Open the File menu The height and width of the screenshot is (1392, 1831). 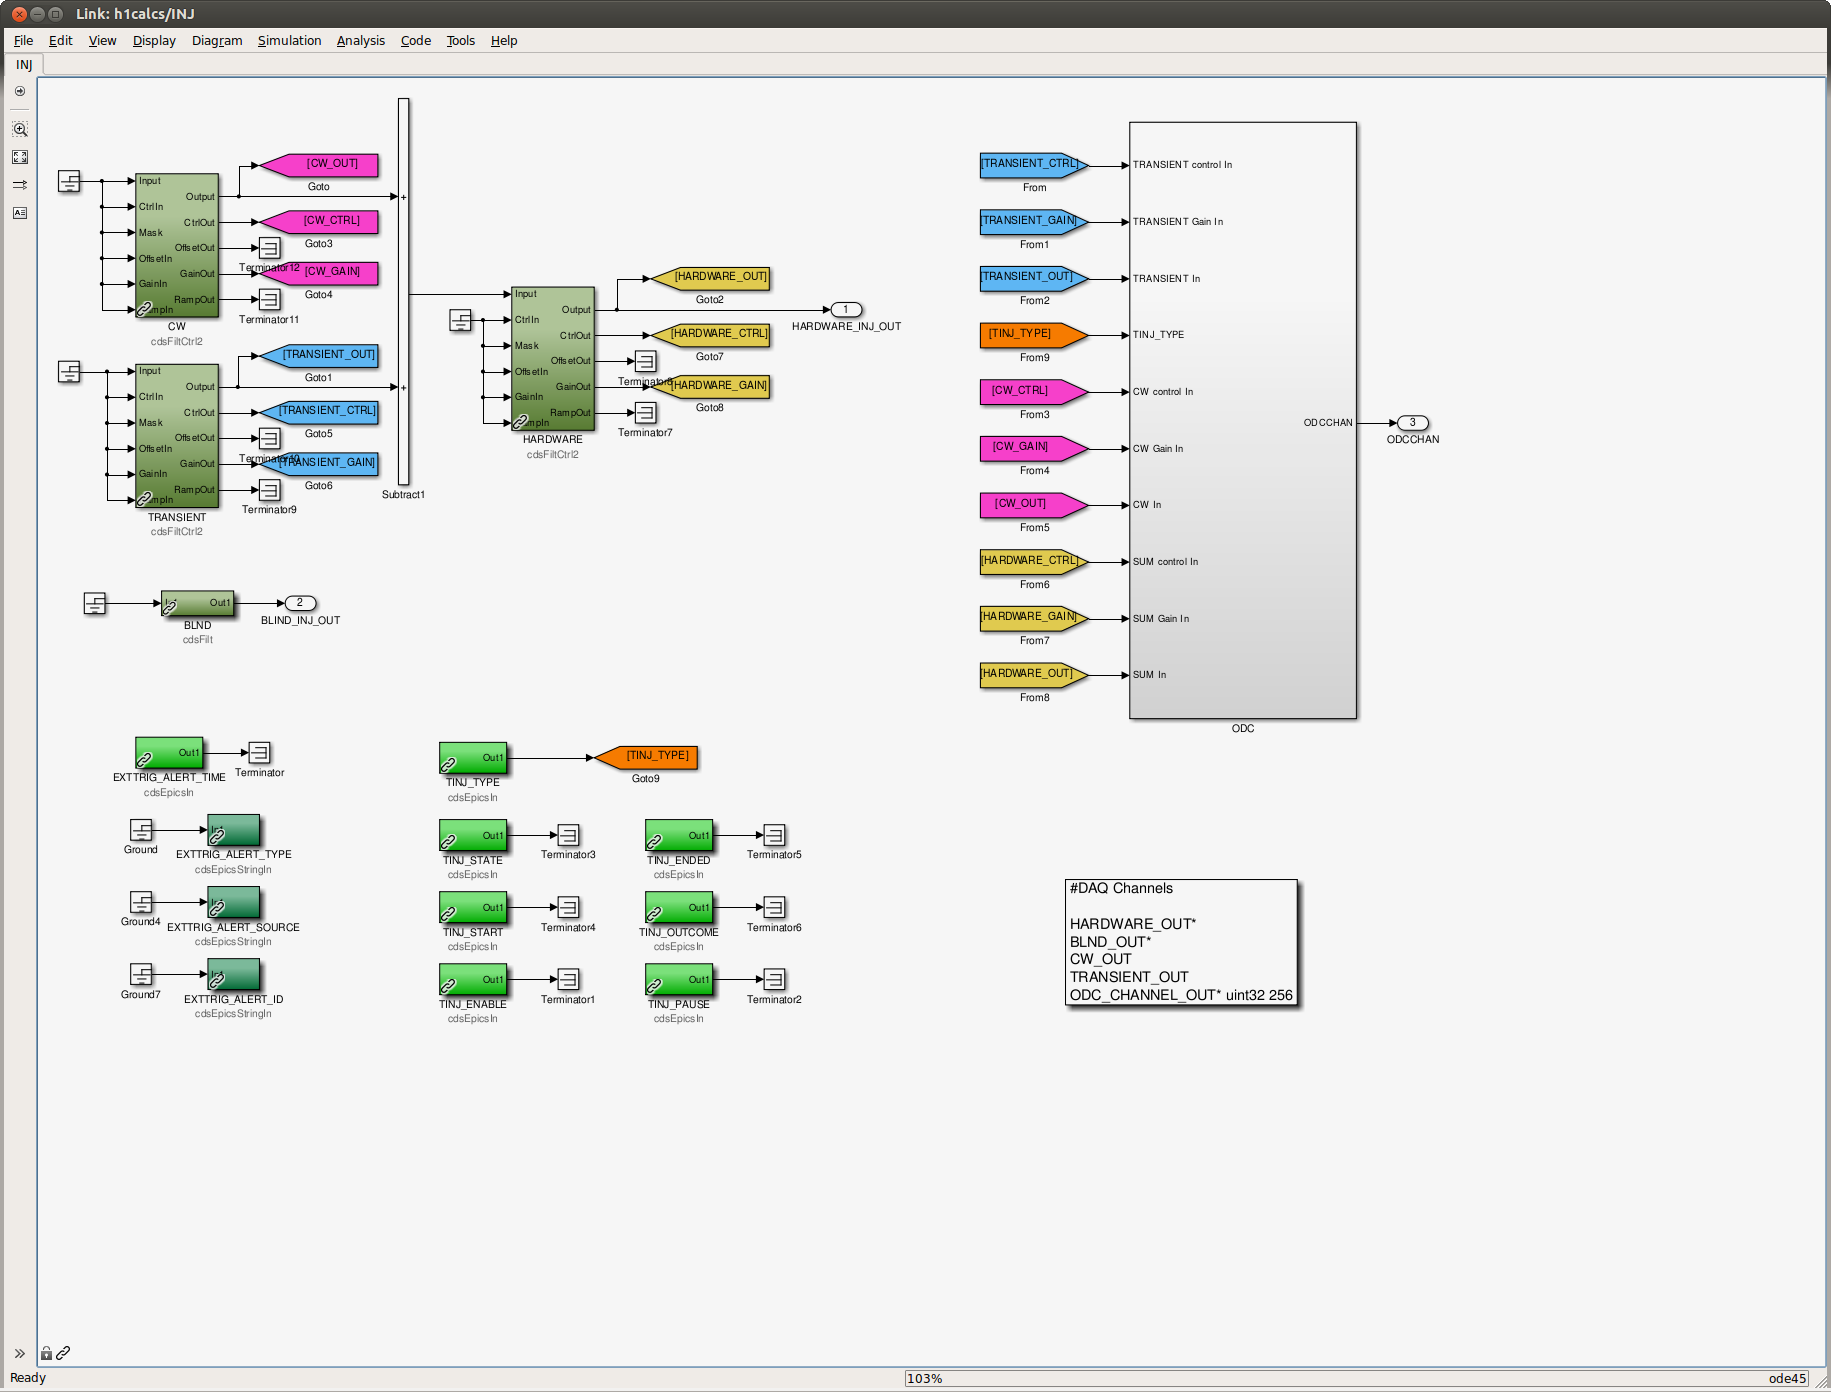(x=23, y=41)
